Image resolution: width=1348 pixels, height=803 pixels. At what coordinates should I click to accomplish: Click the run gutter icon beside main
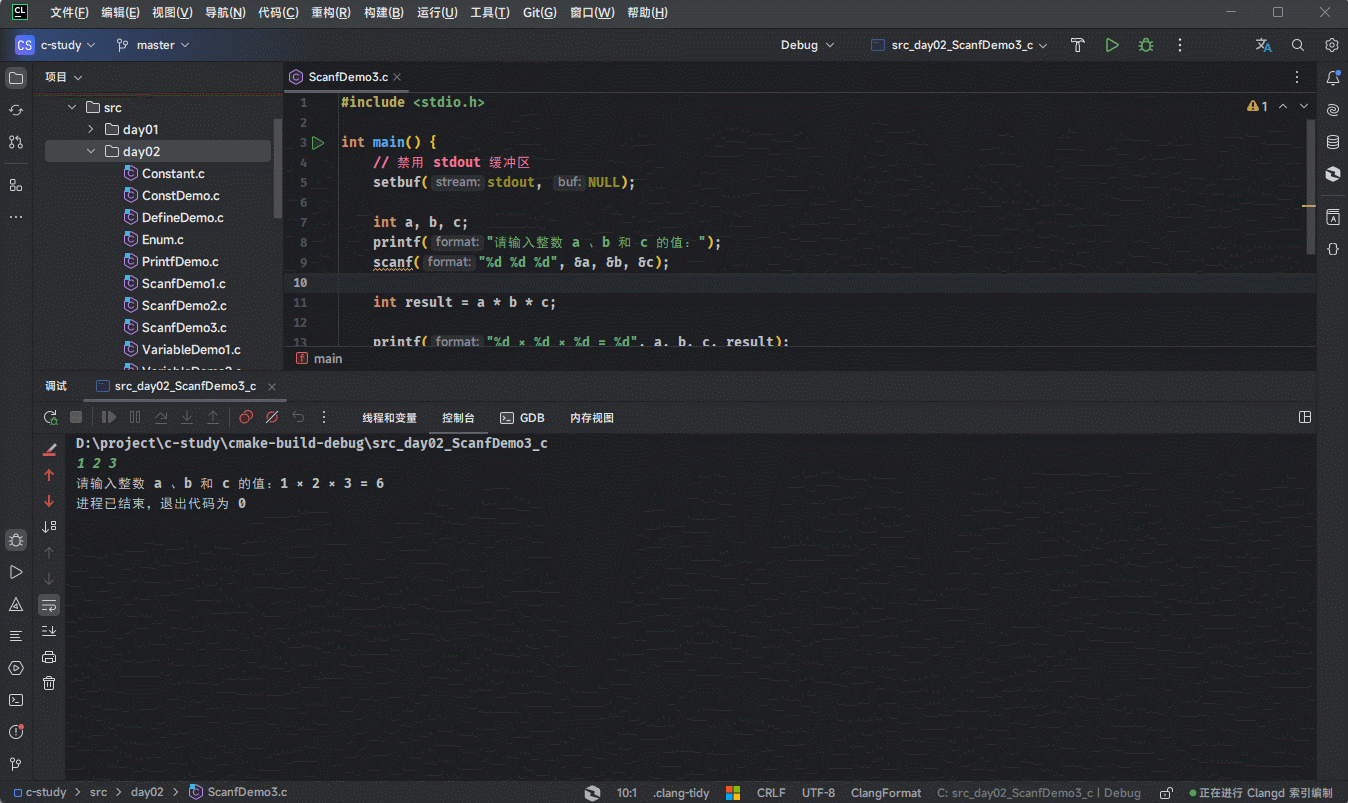(318, 142)
